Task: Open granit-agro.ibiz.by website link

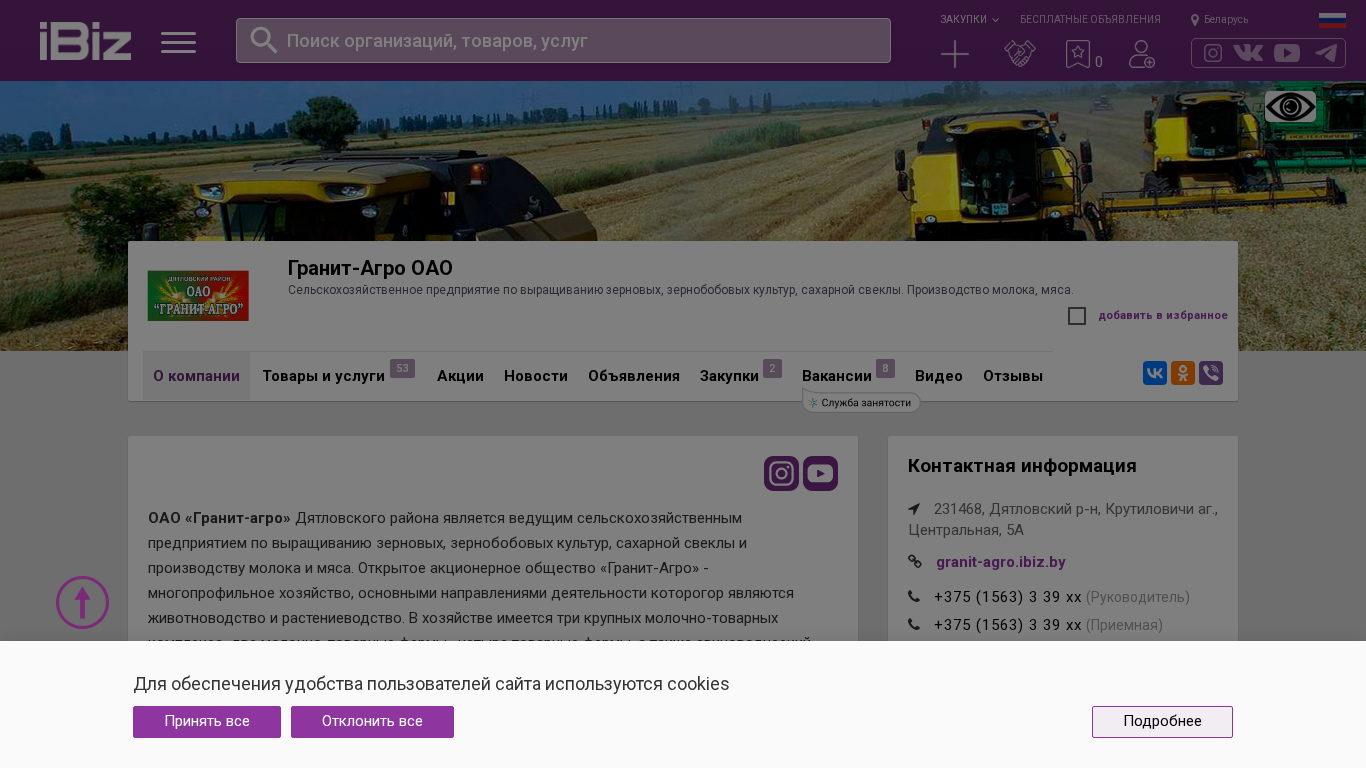Action: tap(1001, 562)
